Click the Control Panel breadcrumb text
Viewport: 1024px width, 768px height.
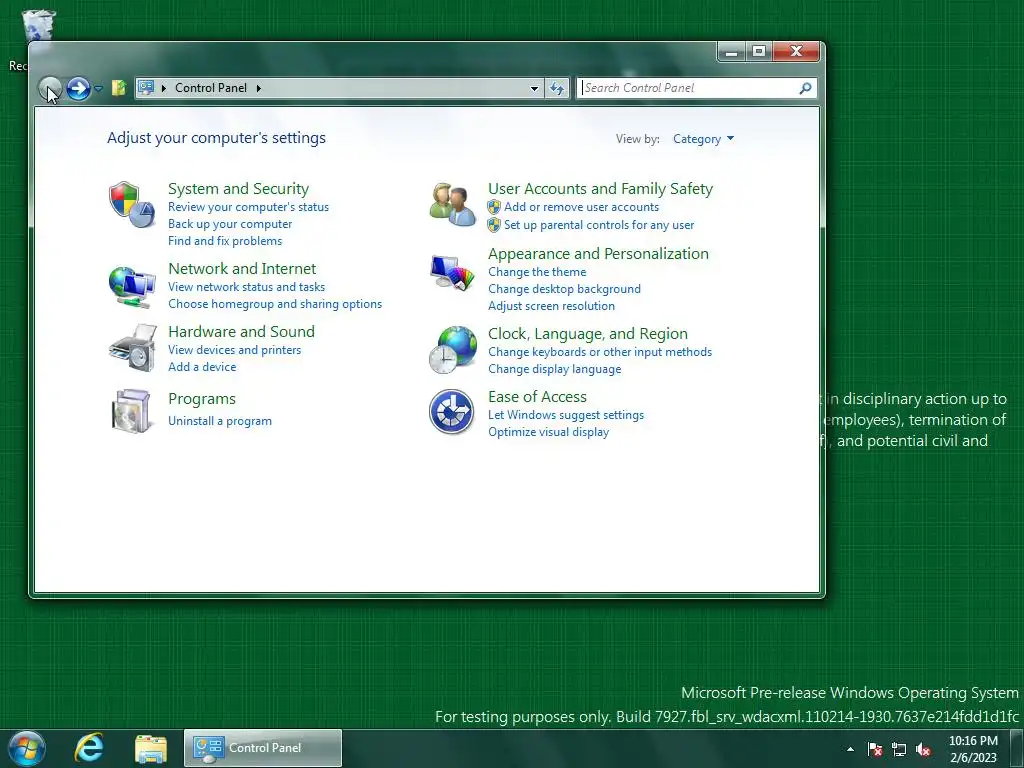pos(211,88)
